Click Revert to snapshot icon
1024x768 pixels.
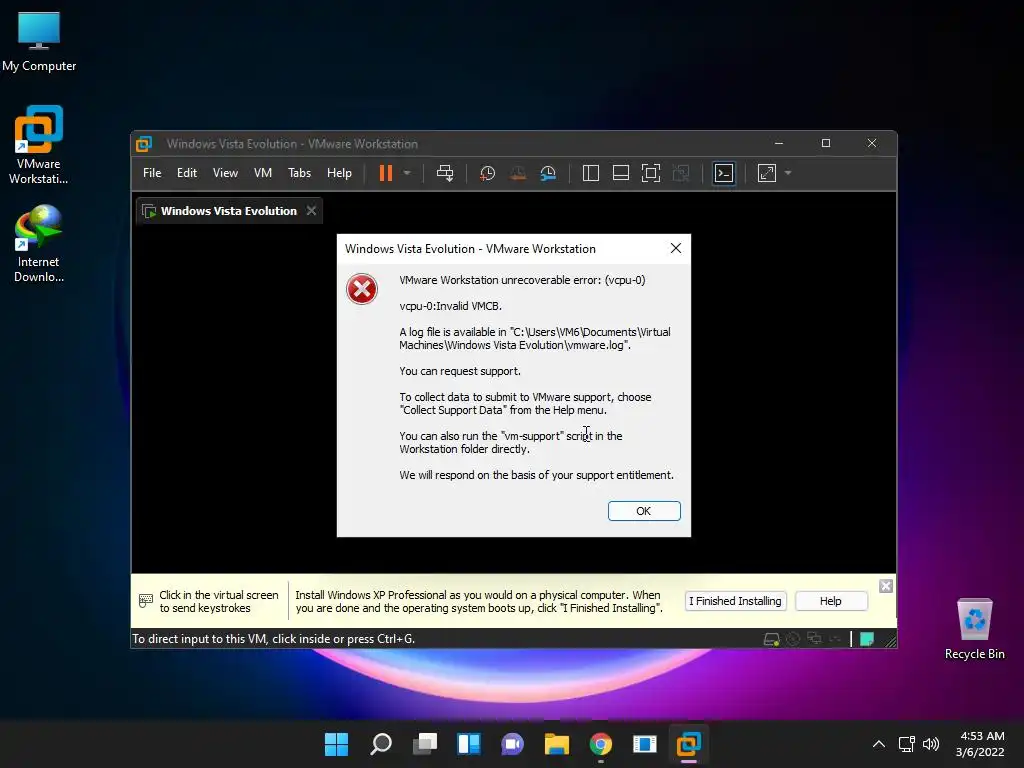click(x=518, y=173)
